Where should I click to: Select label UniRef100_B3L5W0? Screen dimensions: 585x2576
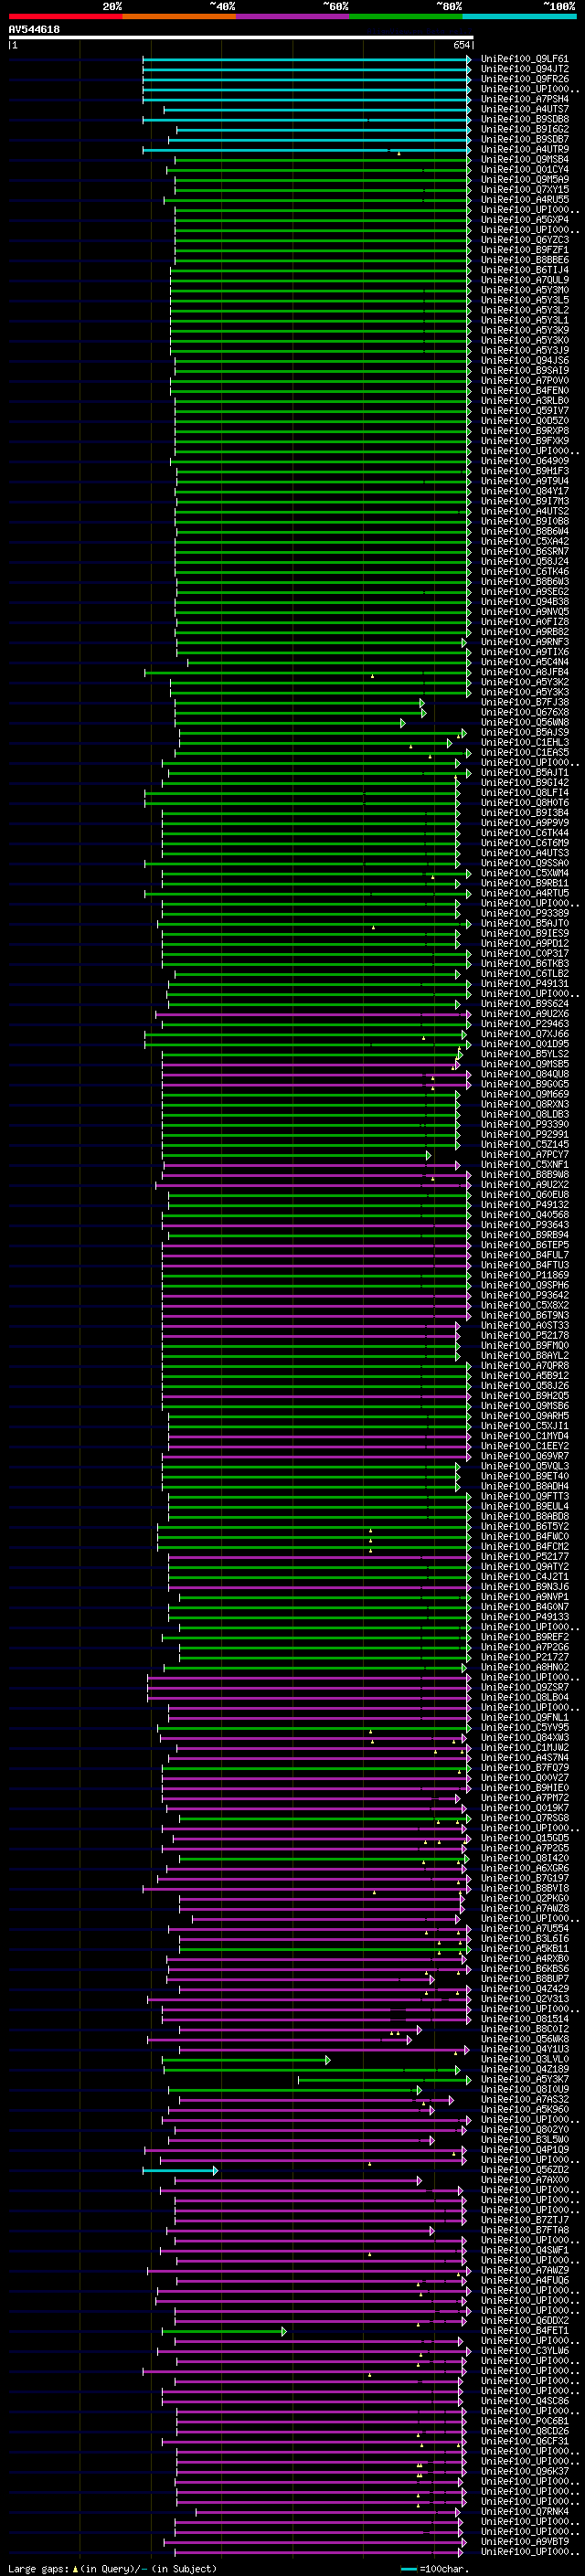(525, 2140)
